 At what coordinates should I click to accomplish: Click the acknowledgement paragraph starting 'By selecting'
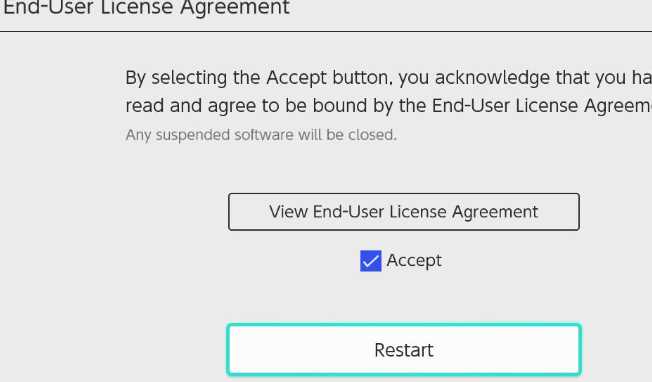point(388,91)
